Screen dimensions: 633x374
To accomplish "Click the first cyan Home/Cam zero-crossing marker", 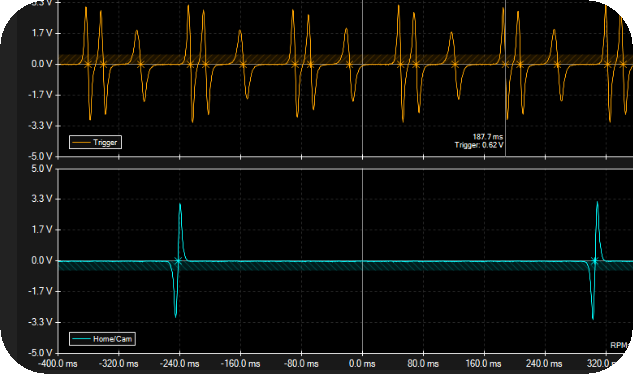I will [177, 261].
